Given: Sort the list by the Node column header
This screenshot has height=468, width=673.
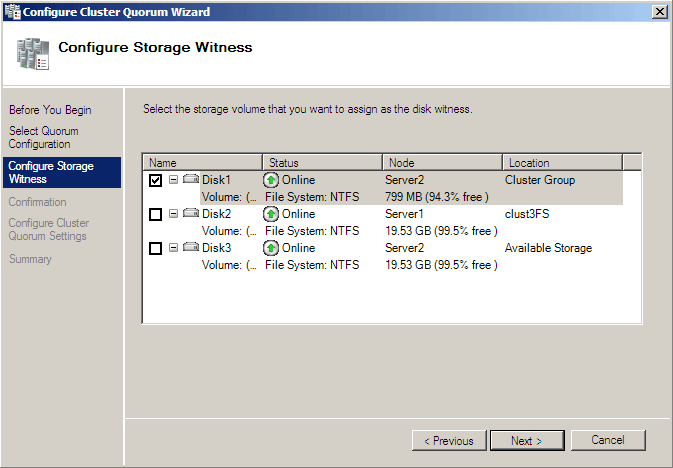Looking at the screenshot, I should (x=442, y=163).
